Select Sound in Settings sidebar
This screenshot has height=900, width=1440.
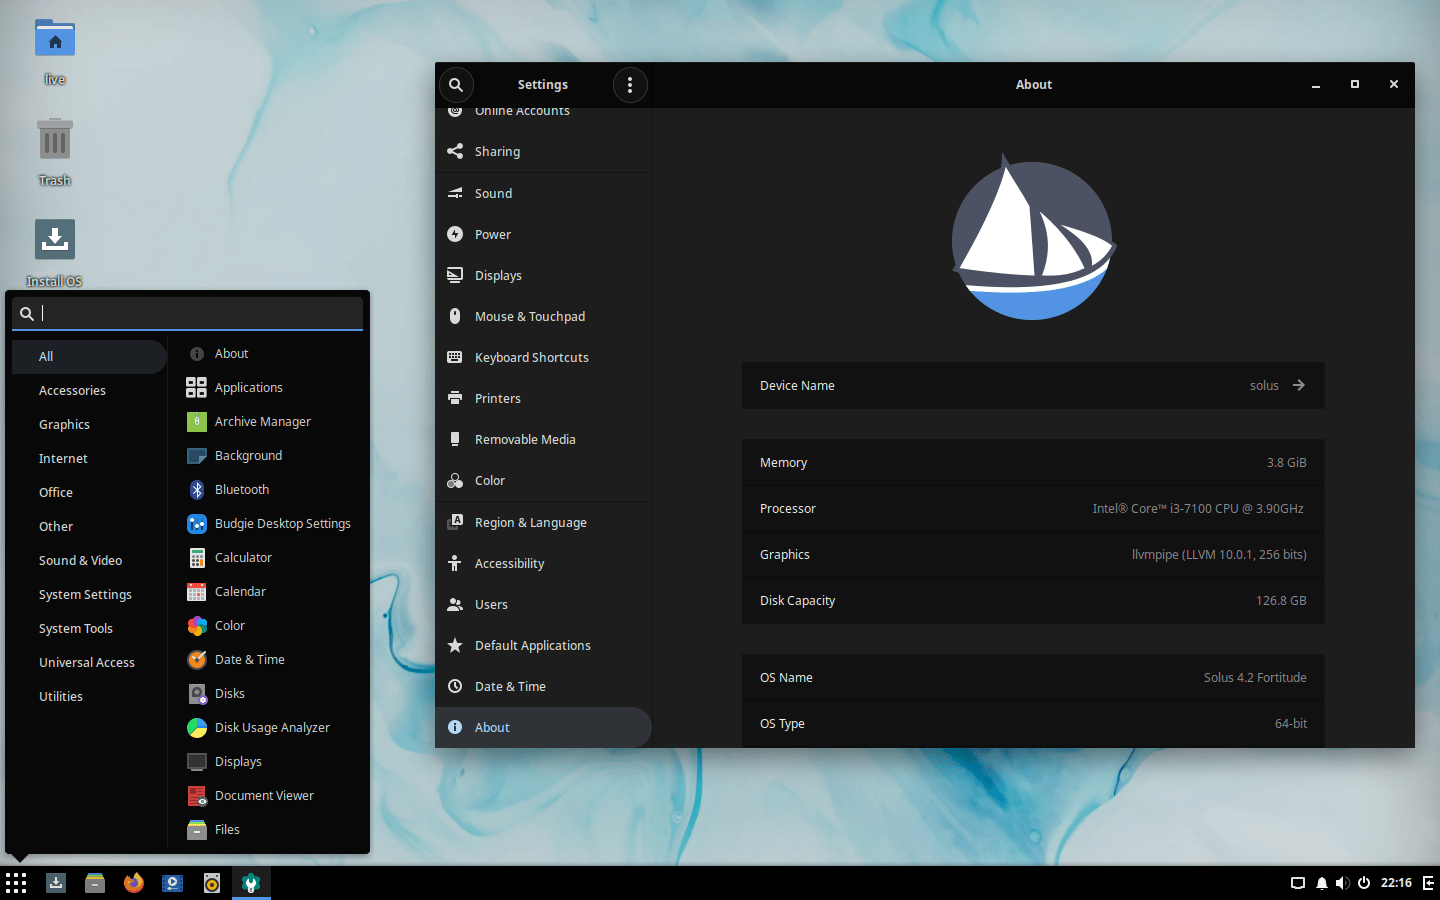pos(544,193)
